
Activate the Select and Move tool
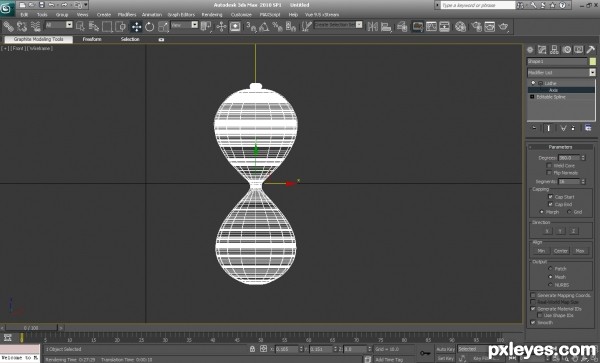tap(136, 26)
